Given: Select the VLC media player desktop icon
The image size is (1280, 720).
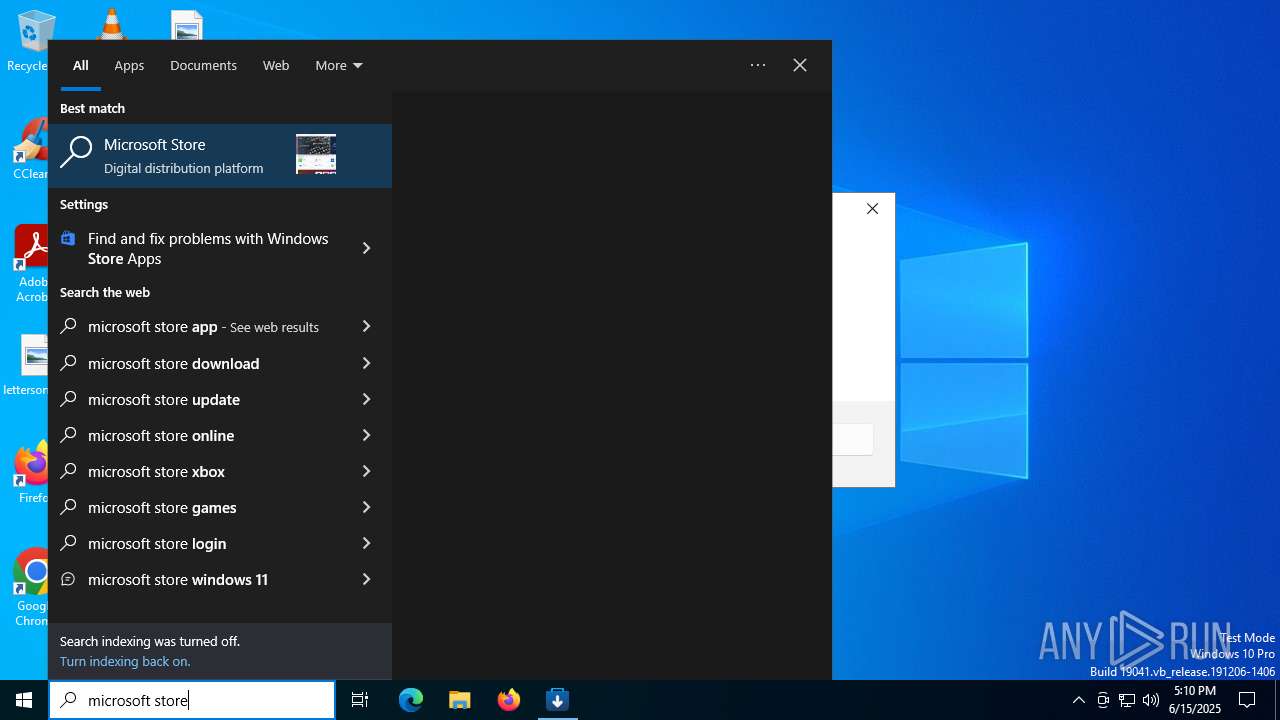Looking at the screenshot, I should pos(110,24).
